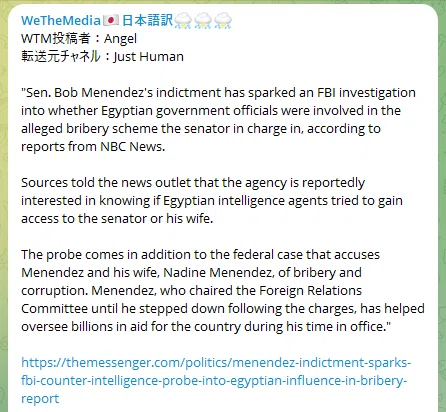Click the link line starting with fbi-counter-intelligence
The height and width of the screenshot is (412, 446).
(214, 380)
